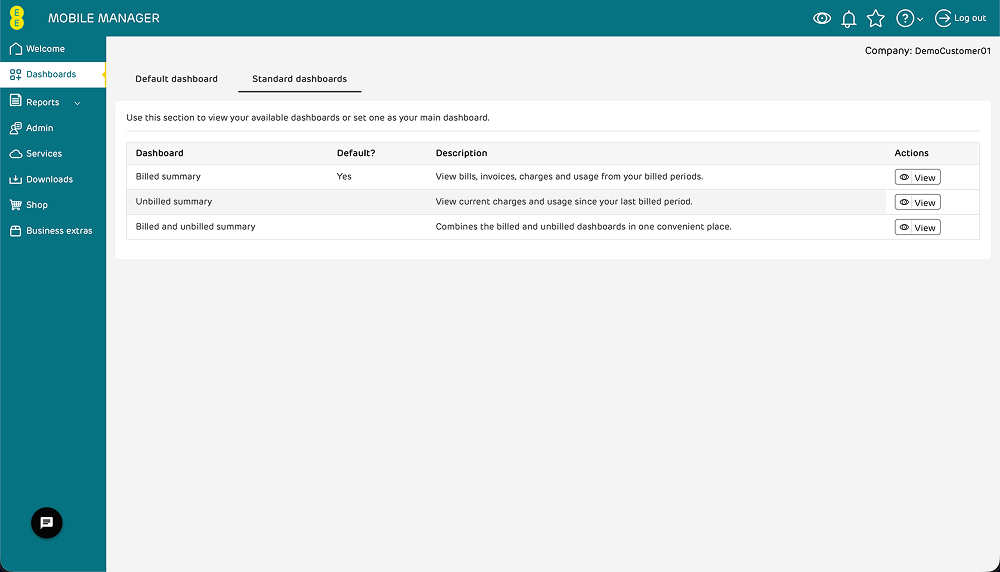Expand the Reports chevron

(x=77, y=103)
